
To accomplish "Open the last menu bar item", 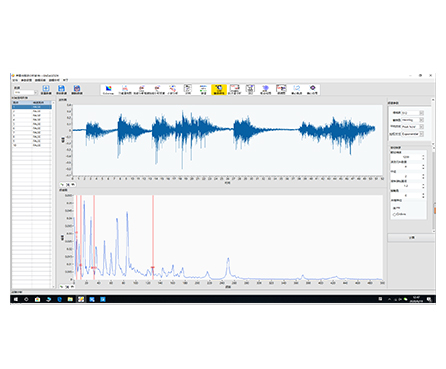I will pos(66,80).
